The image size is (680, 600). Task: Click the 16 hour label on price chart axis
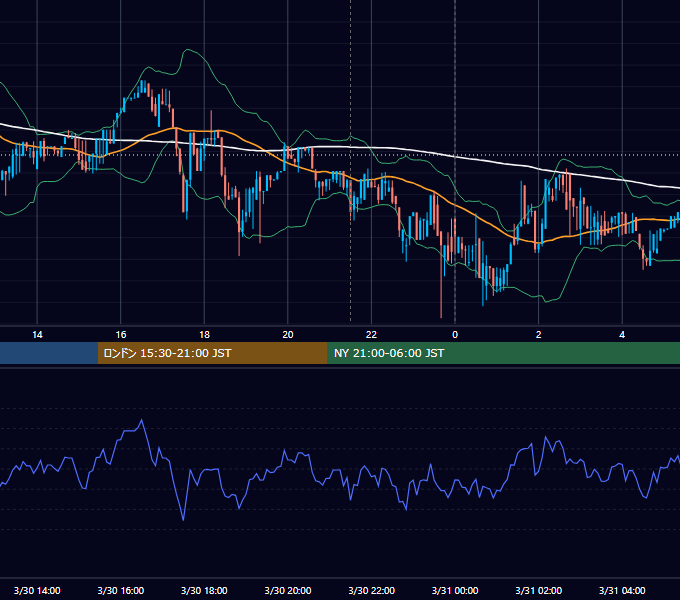coord(121,335)
